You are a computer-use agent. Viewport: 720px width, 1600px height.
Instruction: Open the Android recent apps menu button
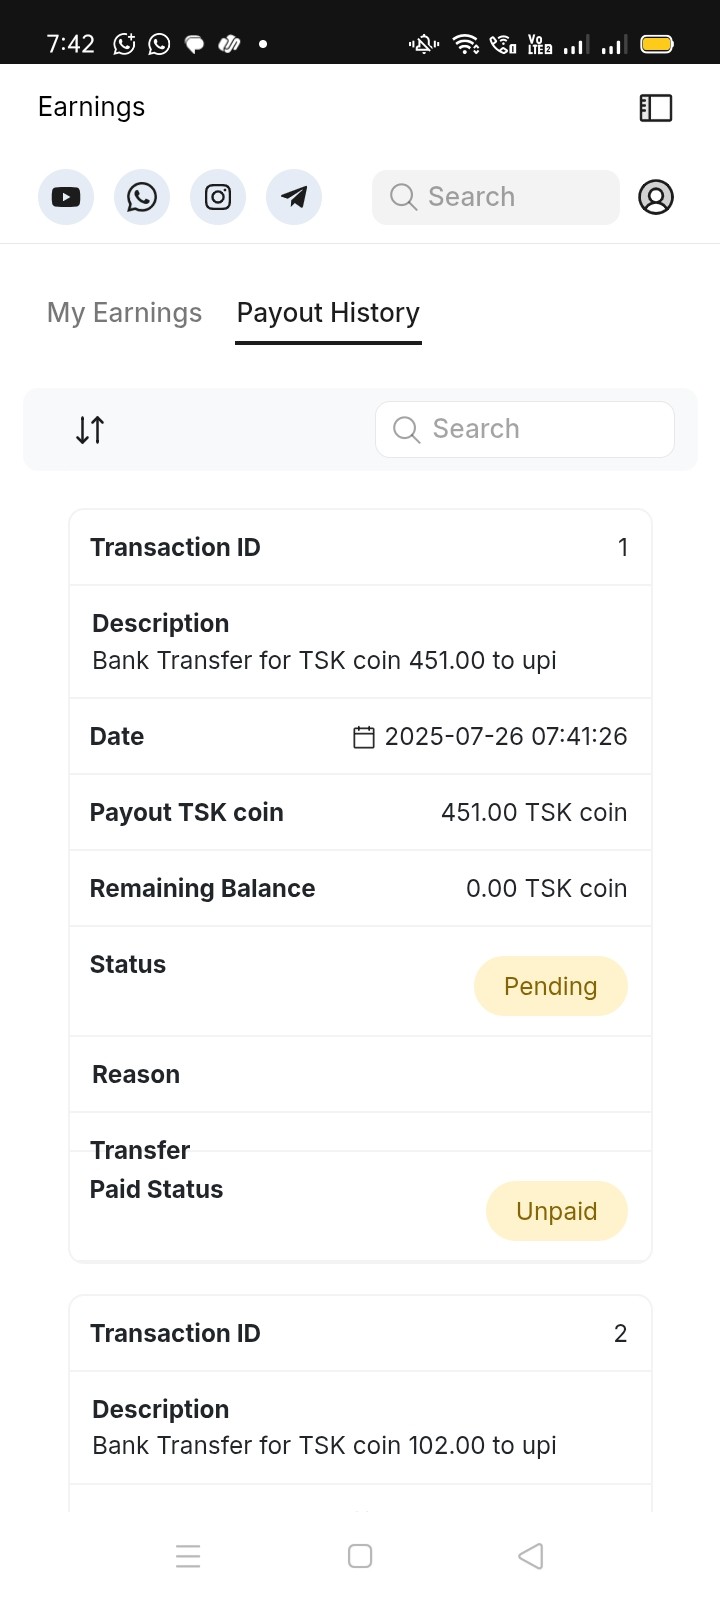[188, 1556]
